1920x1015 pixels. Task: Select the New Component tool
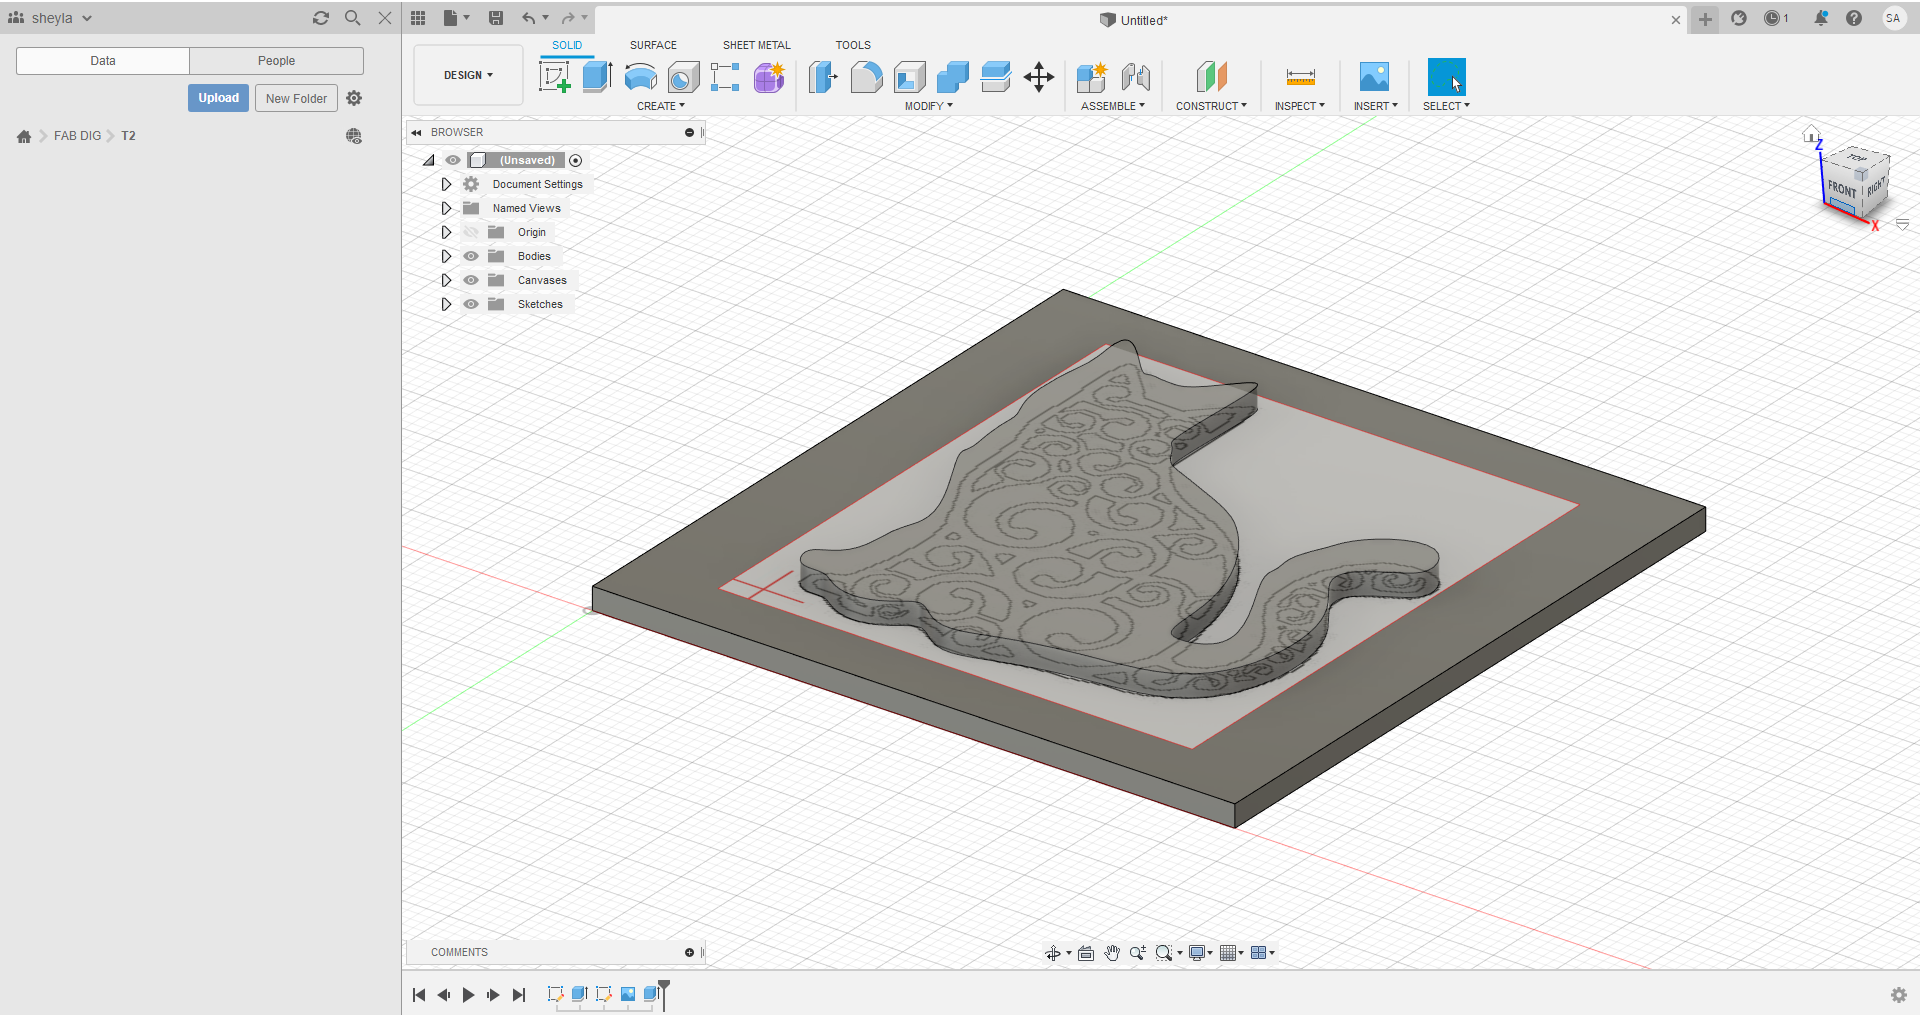(1092, 77)
